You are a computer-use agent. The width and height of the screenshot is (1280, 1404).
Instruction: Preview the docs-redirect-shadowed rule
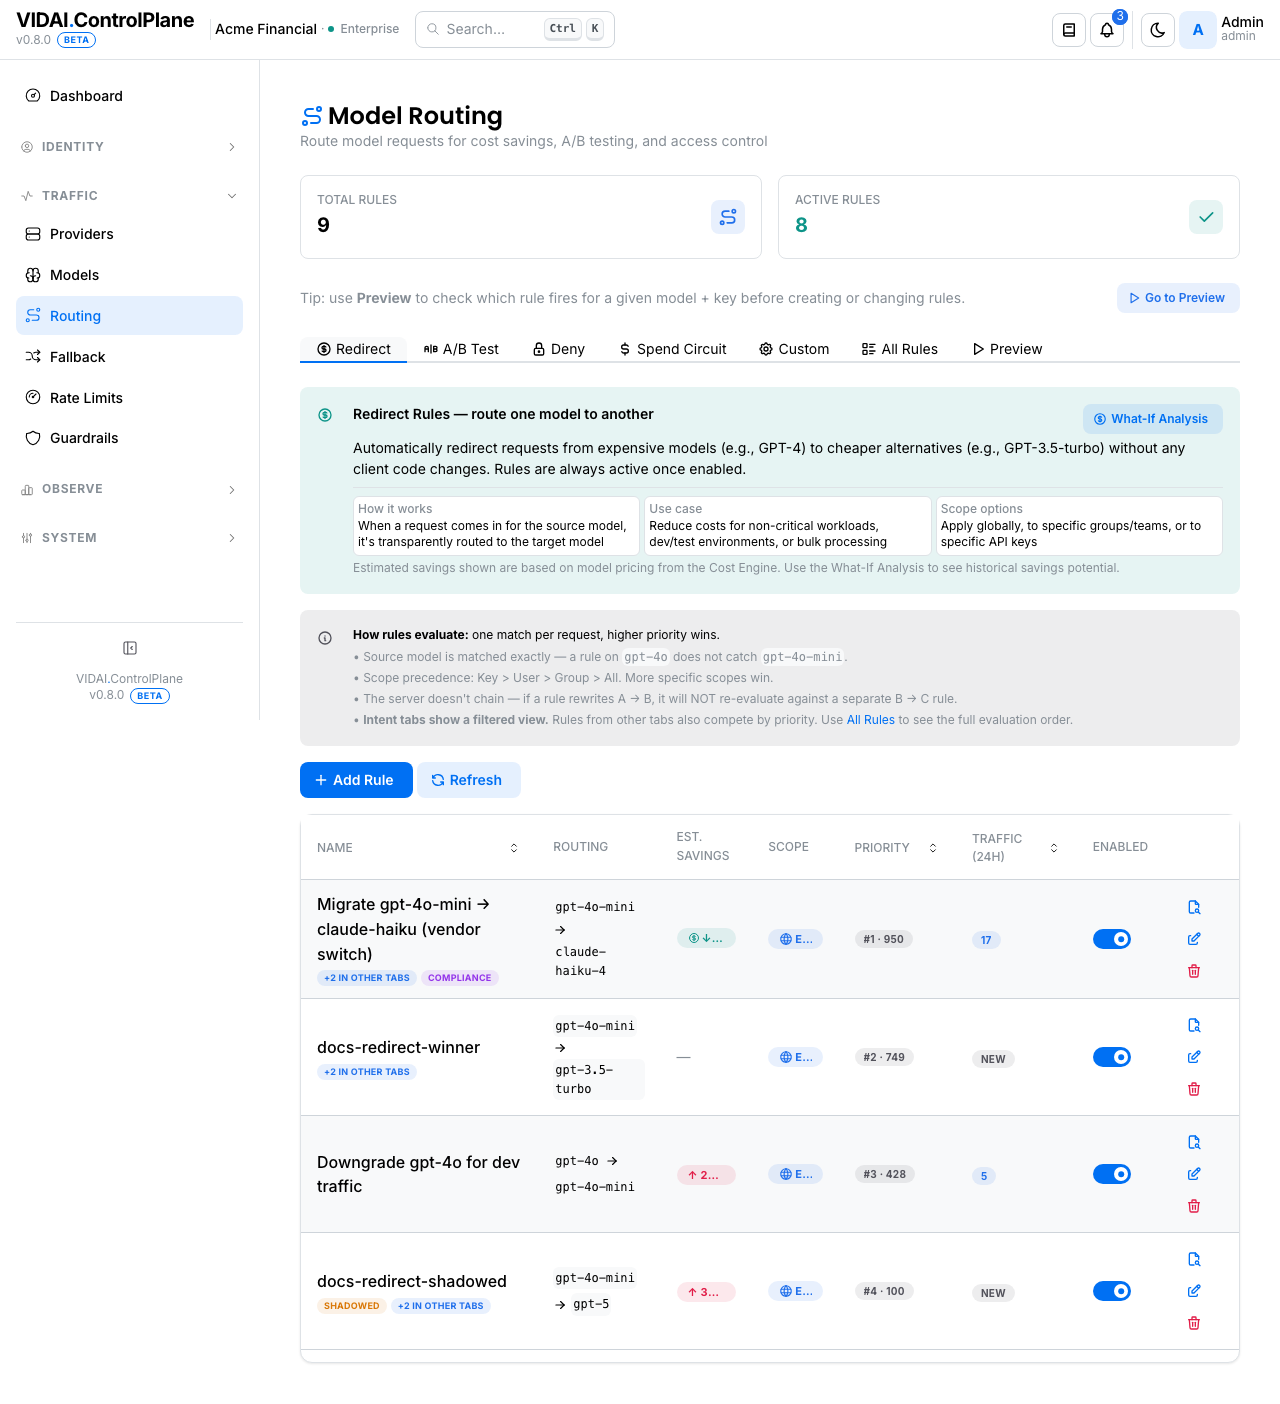(x=1194, y=1259)
